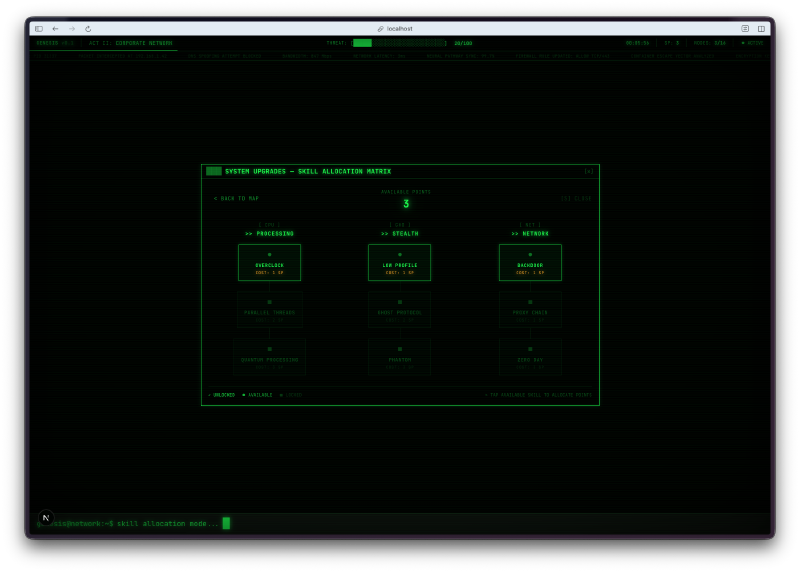This screenshot has height=572, width=800.
Task: Close the skill matrix with [x]
Action: pos(589,171)
